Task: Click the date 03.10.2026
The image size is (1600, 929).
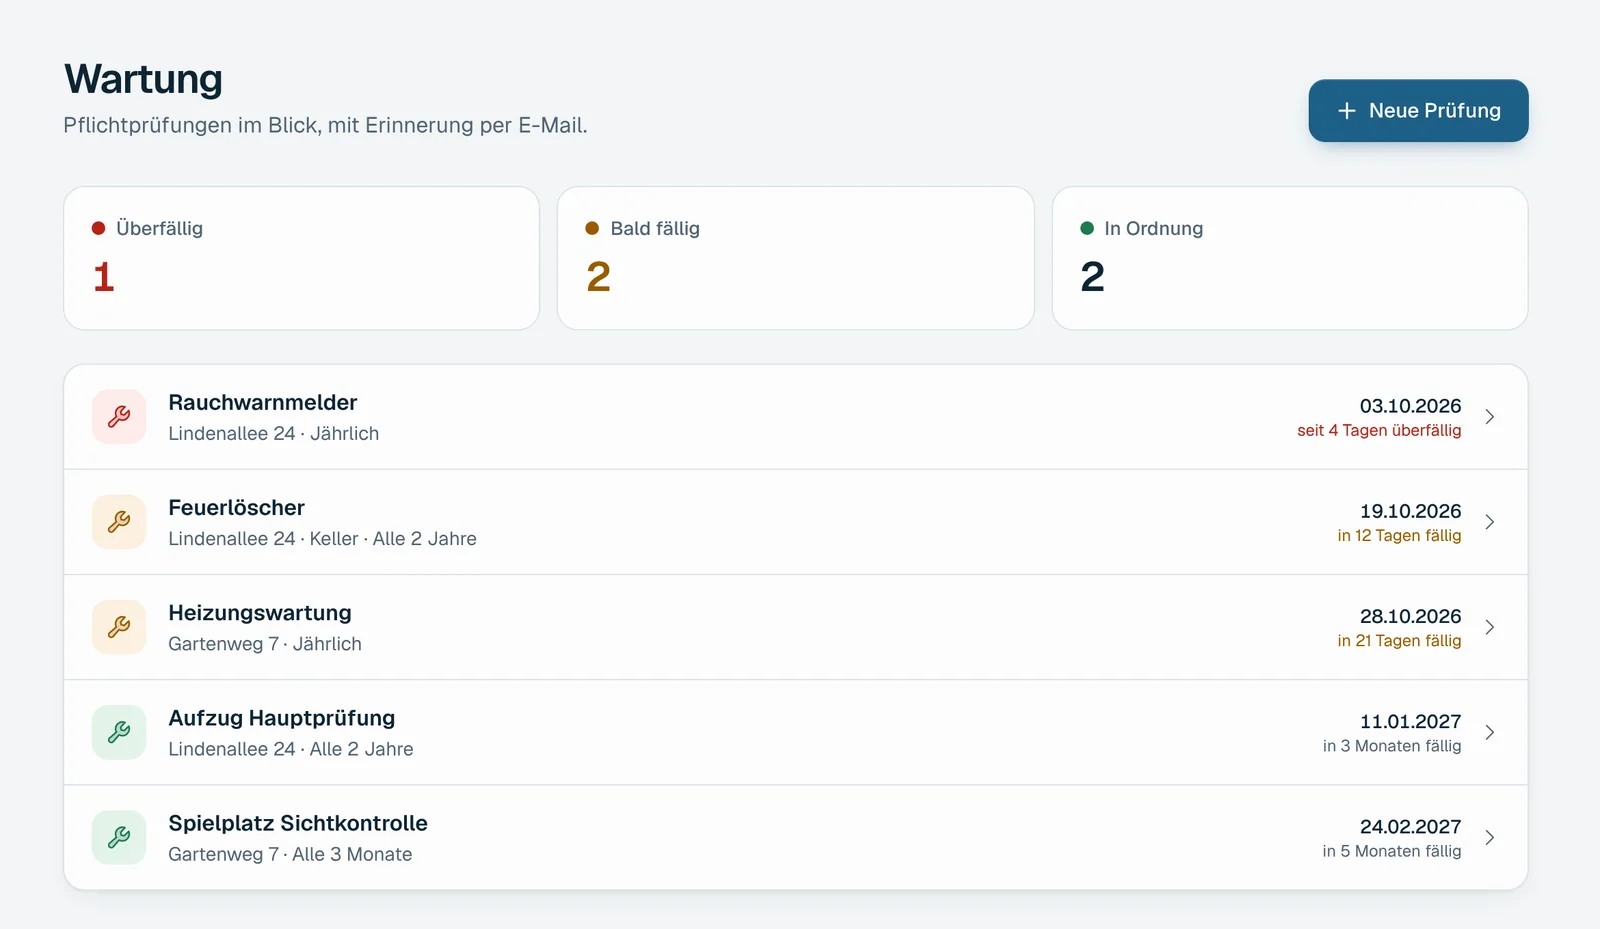Action: pos(1410,406)
